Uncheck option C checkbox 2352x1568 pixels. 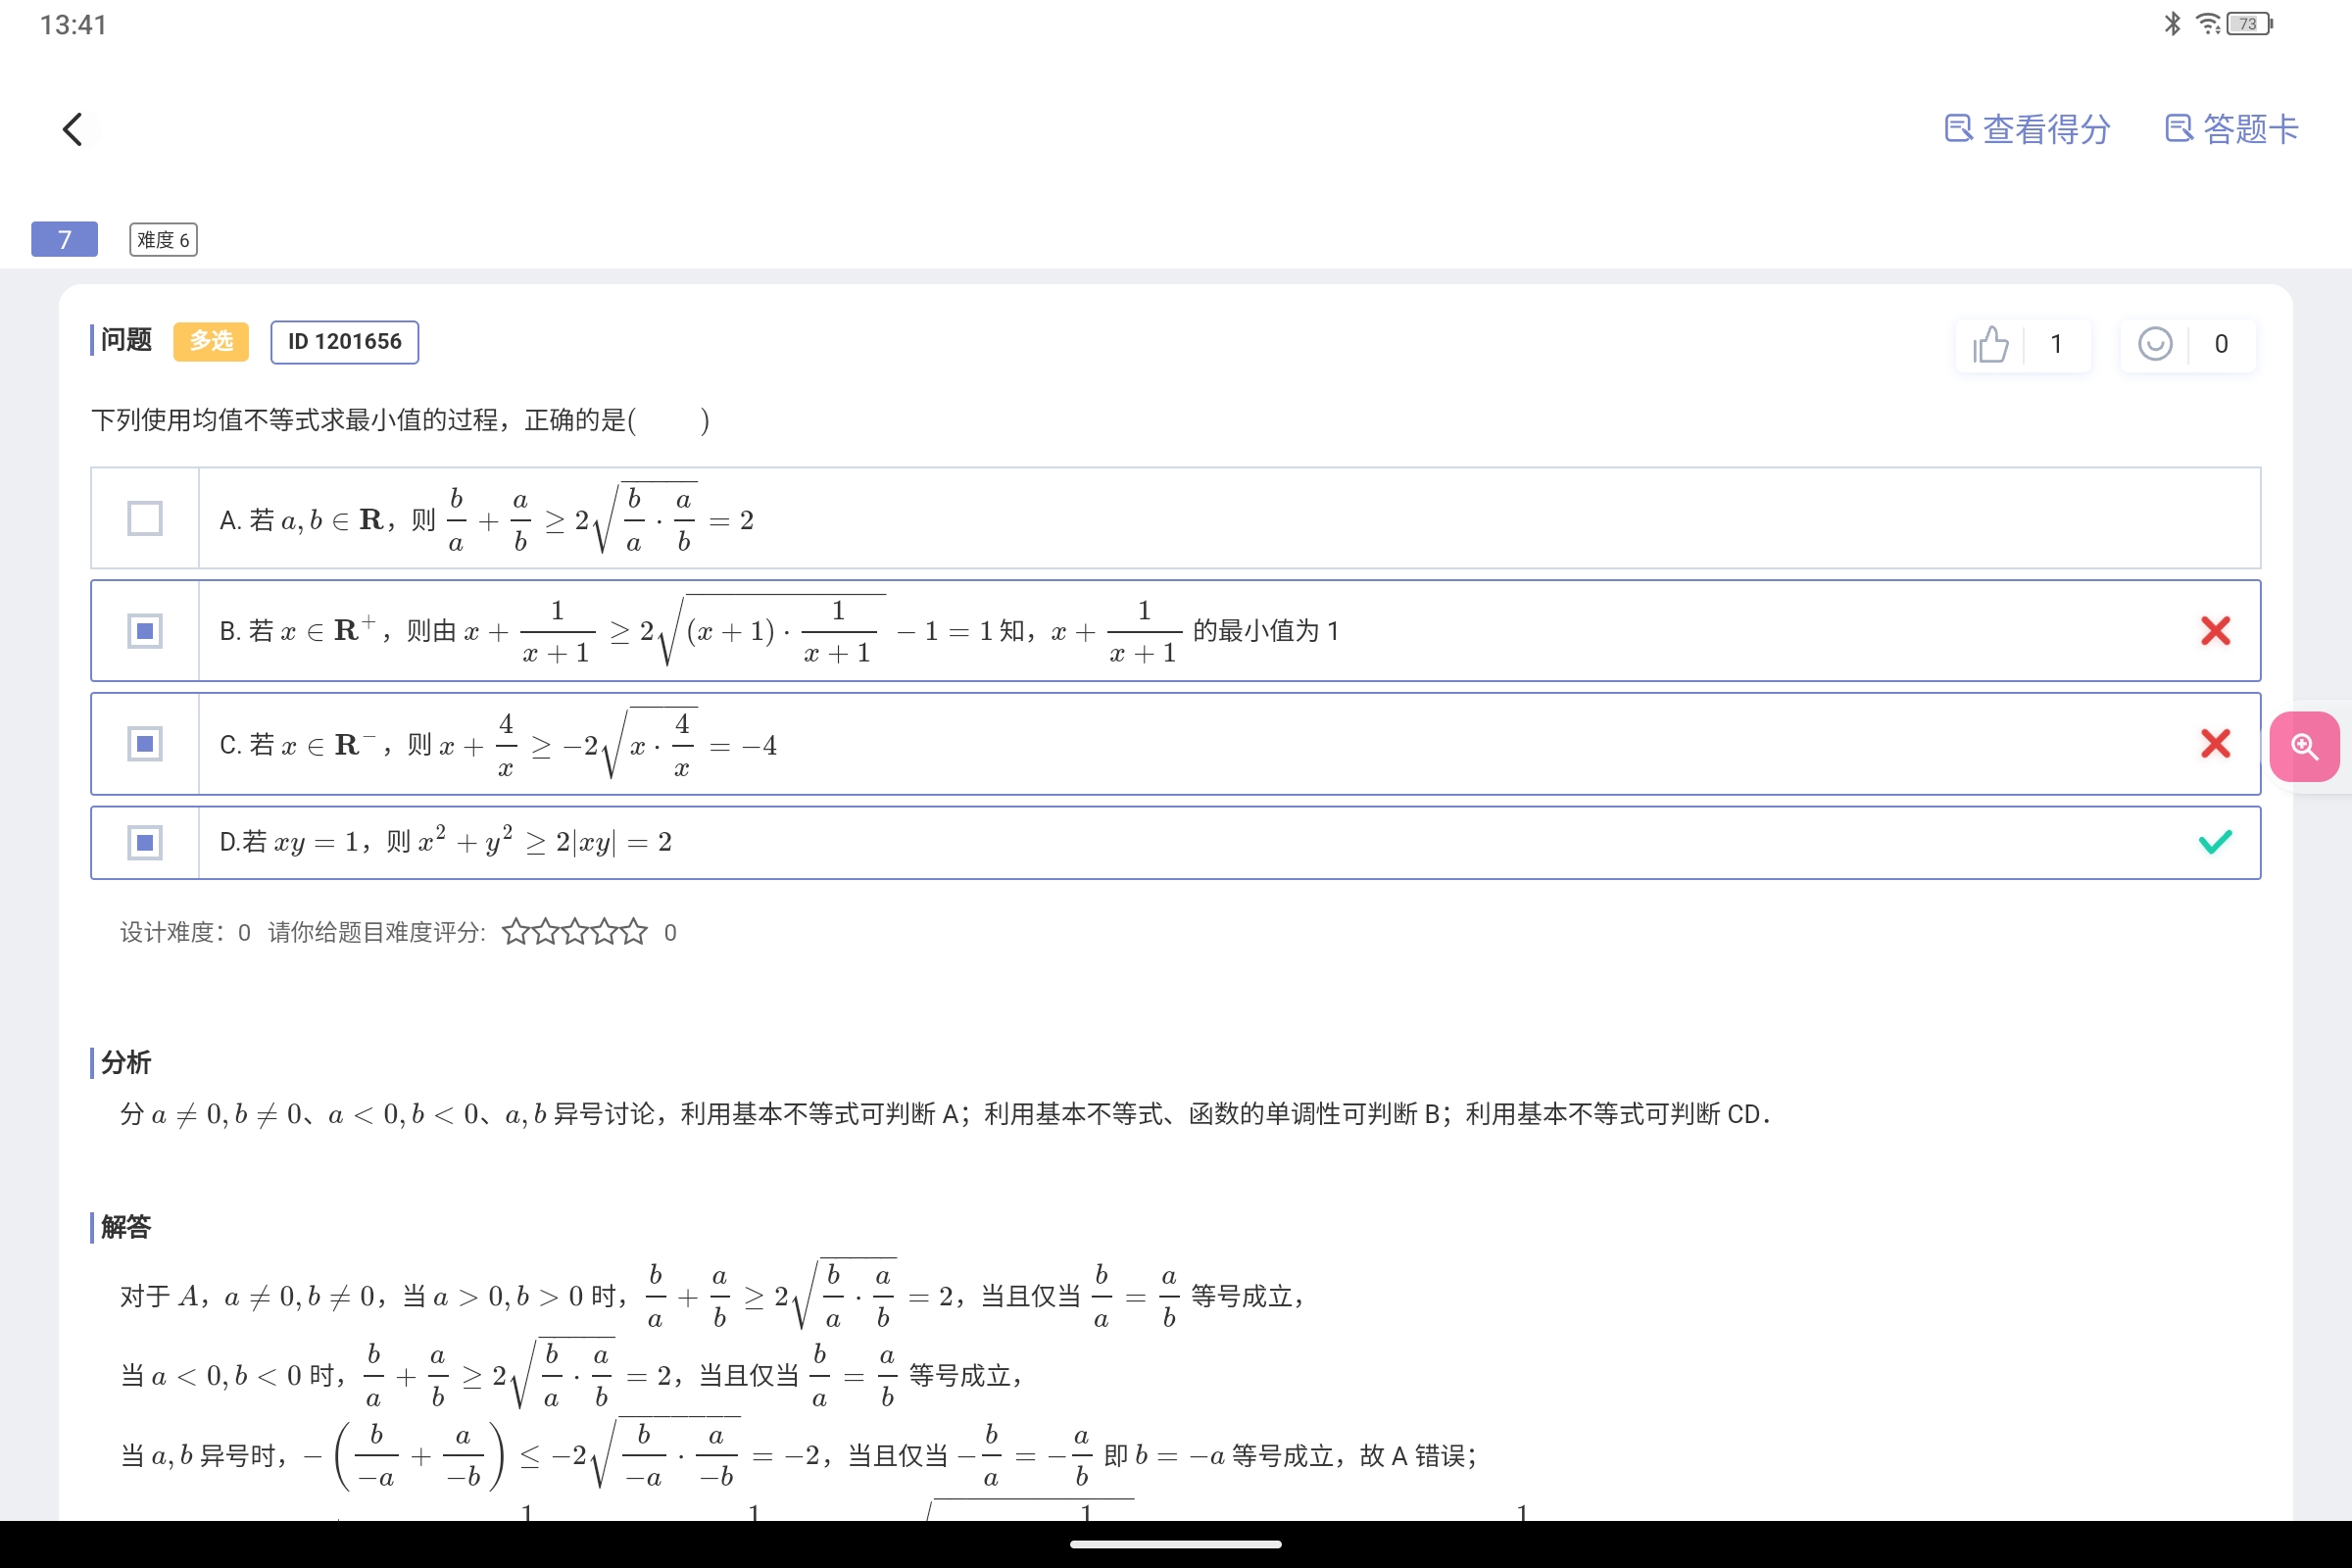(145, 744)
